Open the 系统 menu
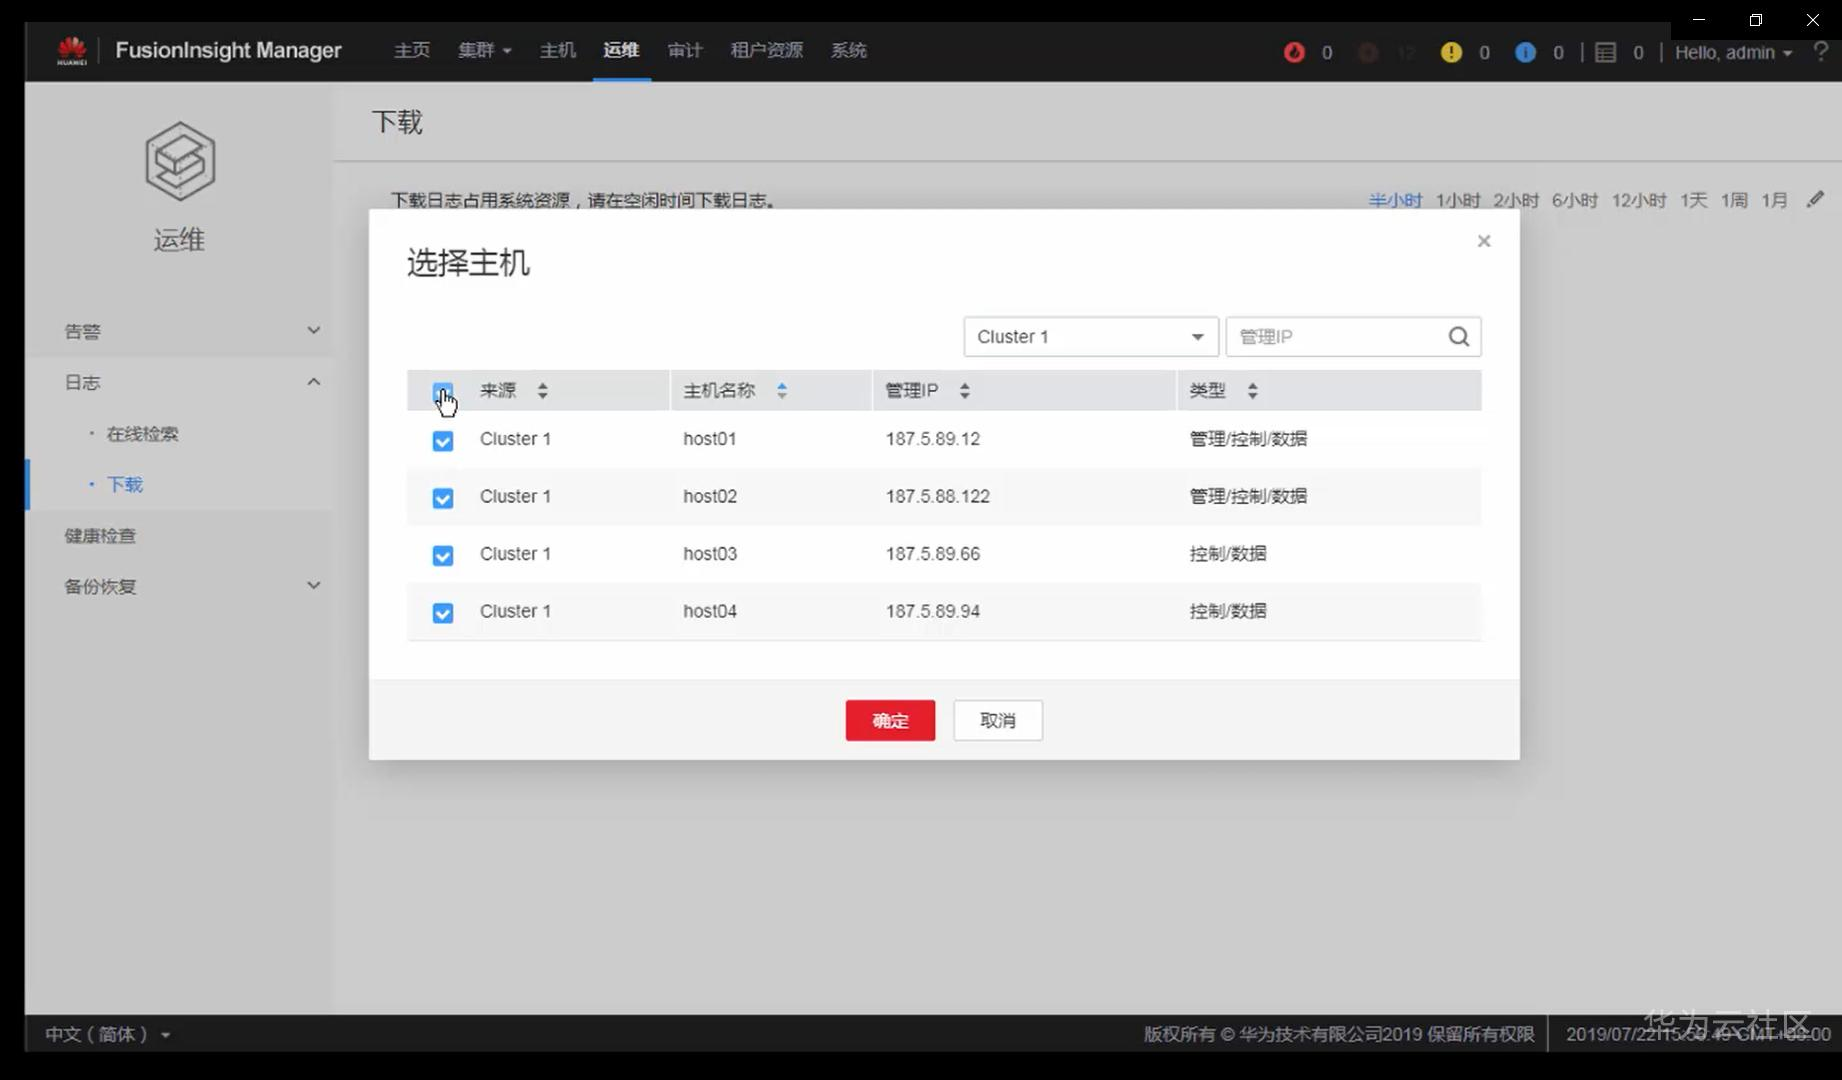This screenshot has height=1080, width=1842. (849, 50)
